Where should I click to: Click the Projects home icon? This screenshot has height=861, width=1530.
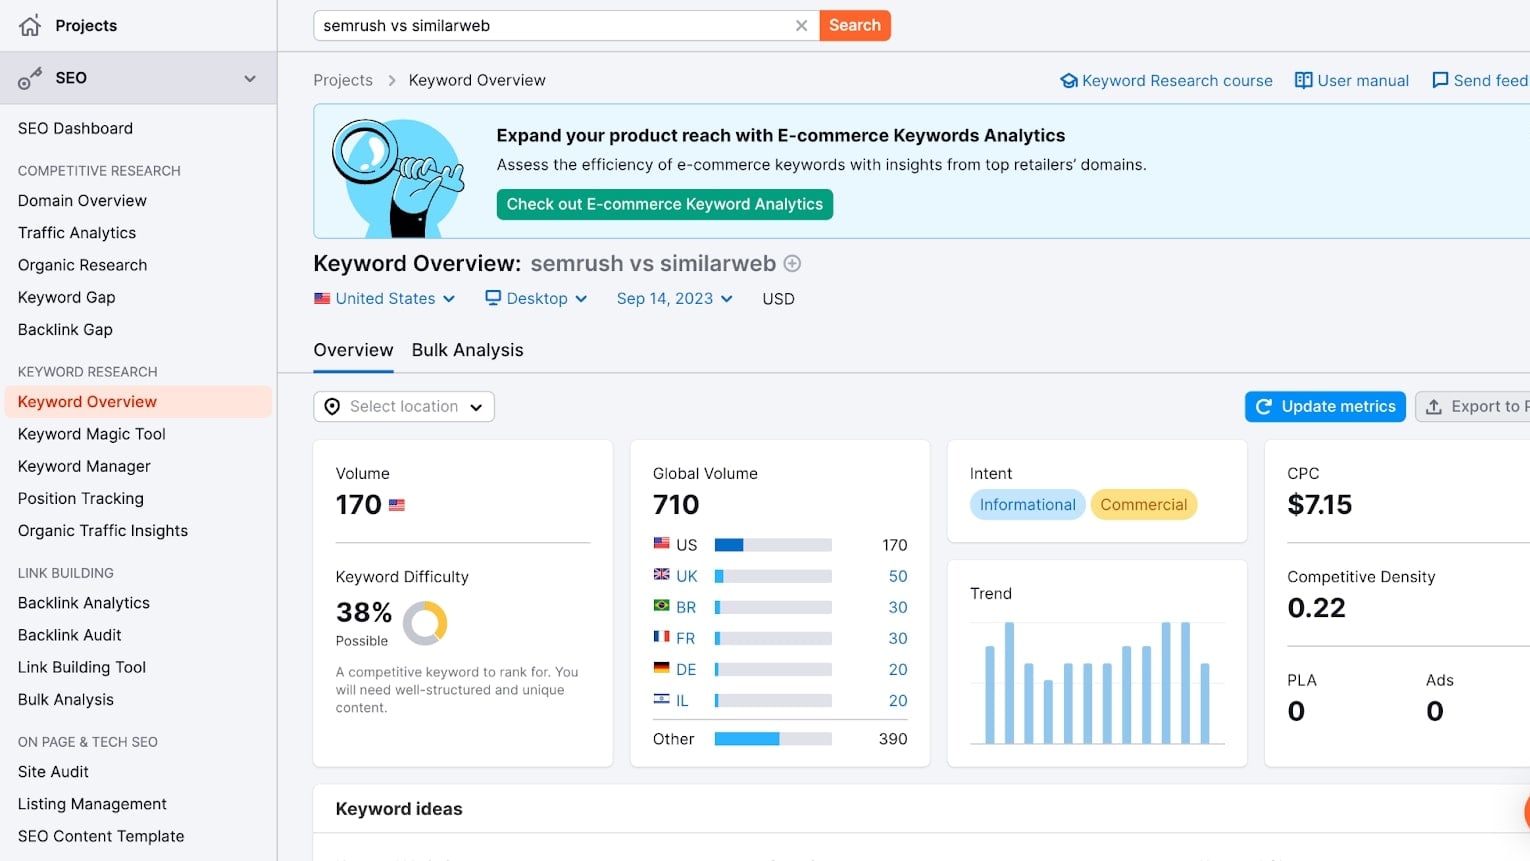[x=30, y=26]
